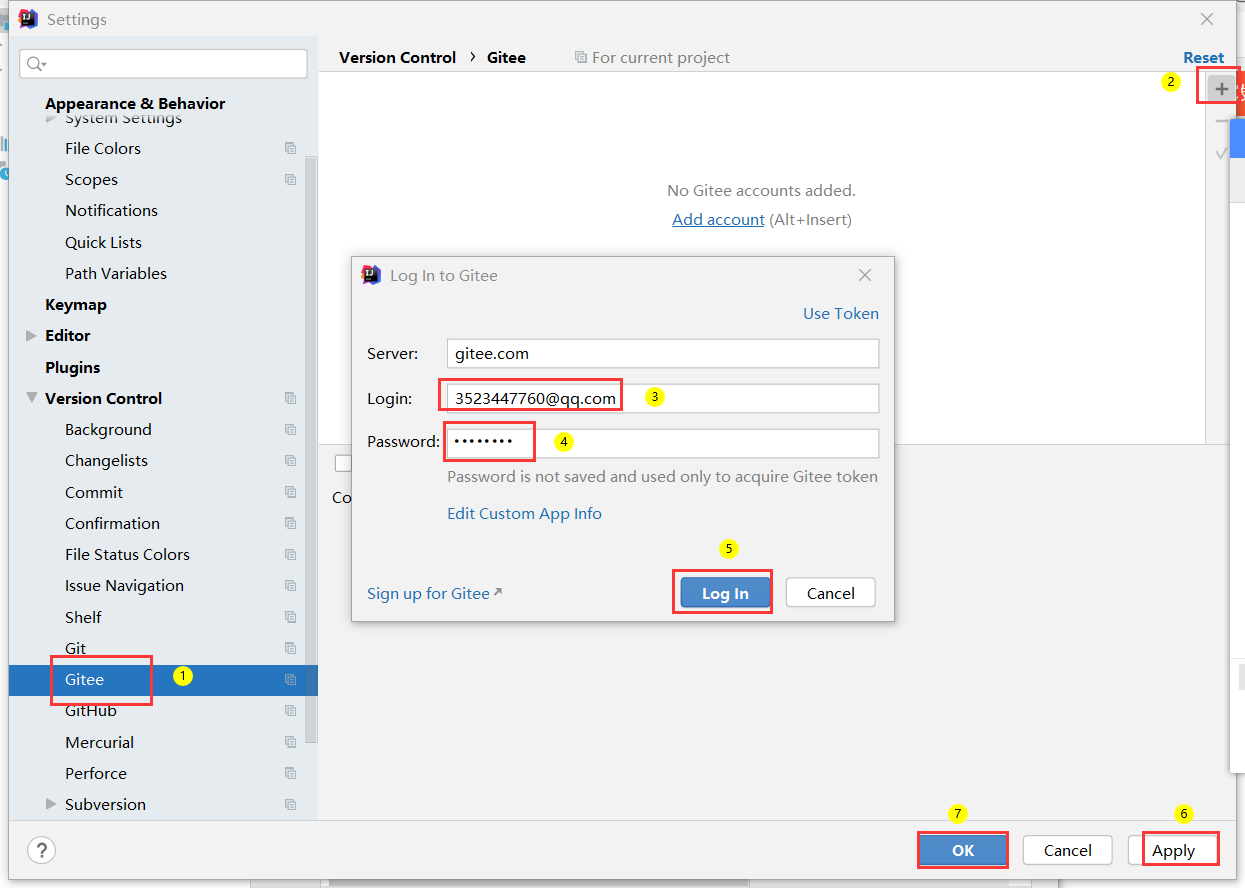Open the Notifications settings page
1245x888 pixels.
point(111,211)
